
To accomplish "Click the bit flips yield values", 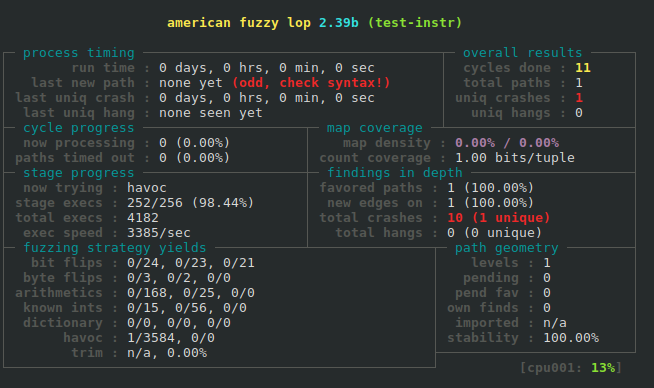I will 191,263.
